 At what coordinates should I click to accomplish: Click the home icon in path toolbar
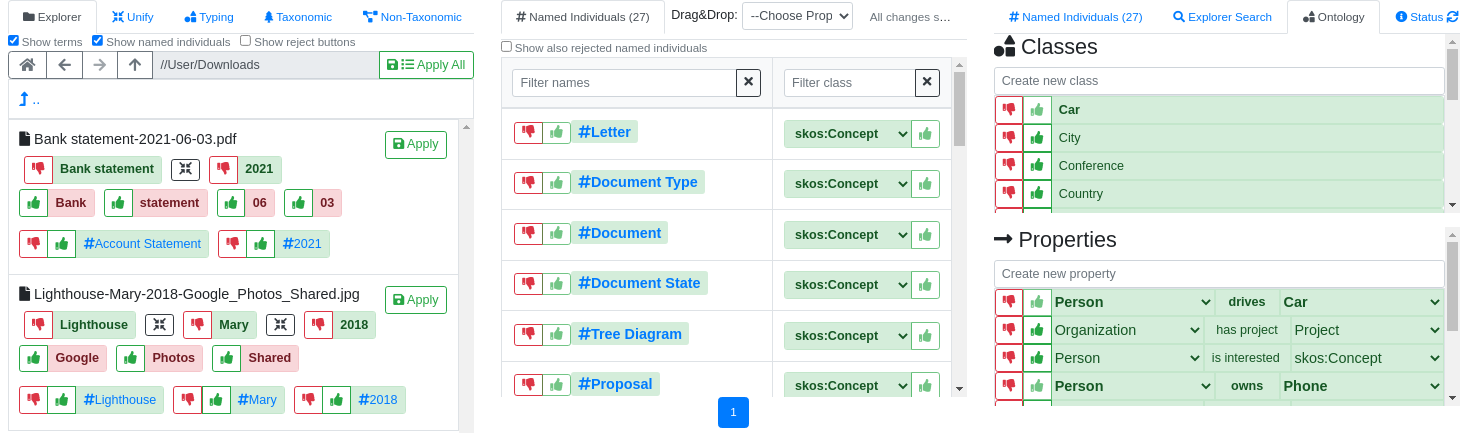point(28,65)
